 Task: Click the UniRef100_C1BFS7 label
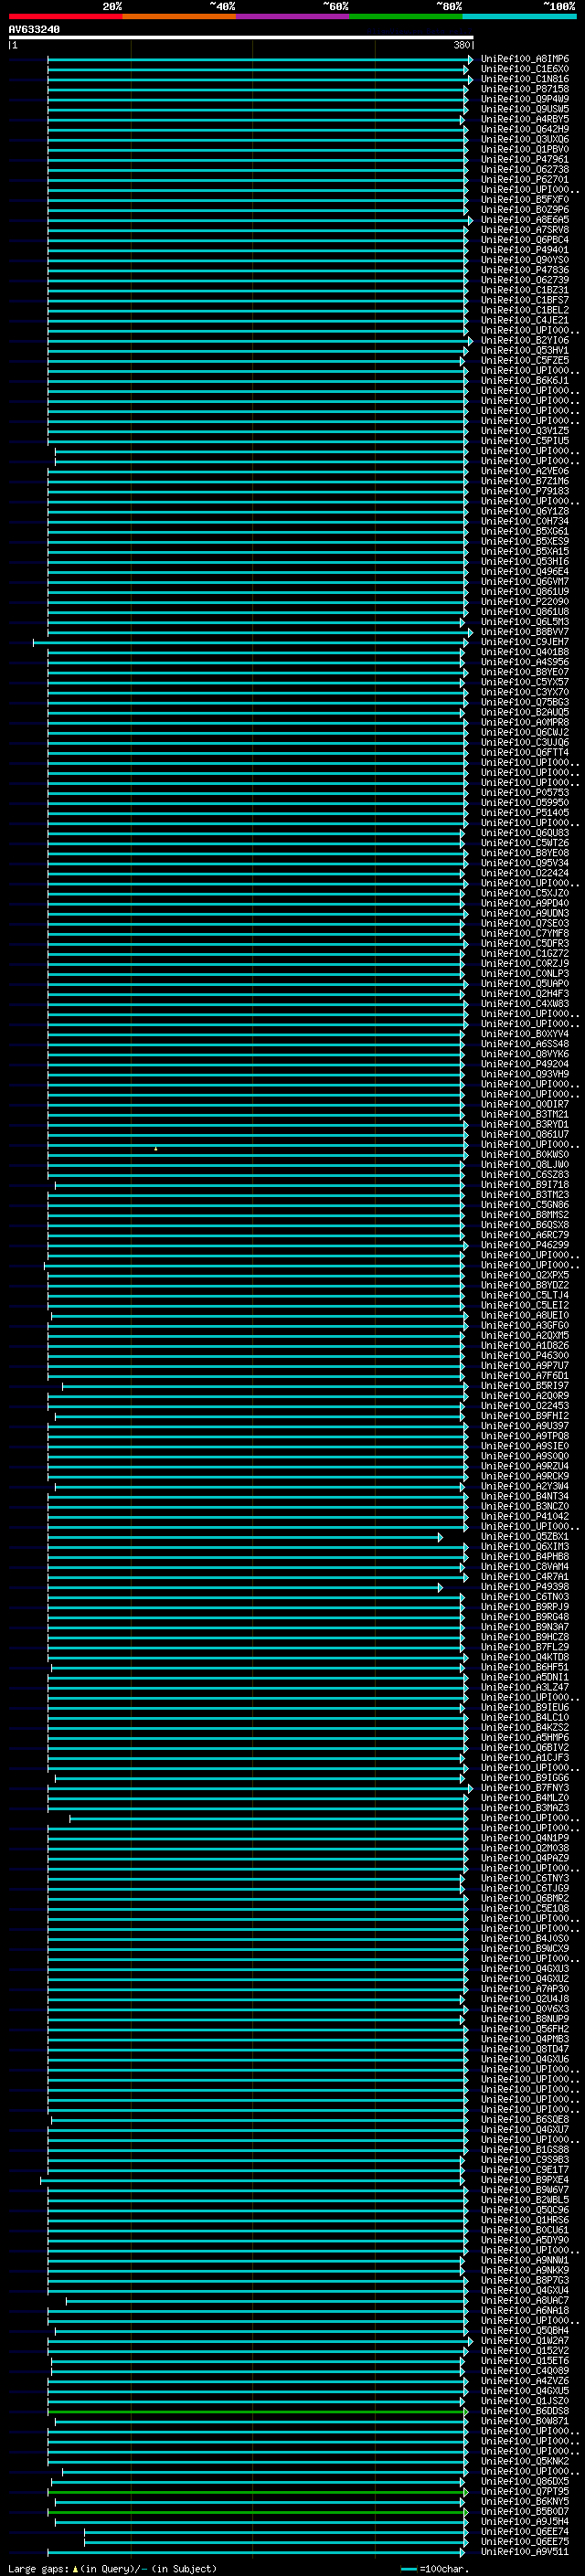524,300
